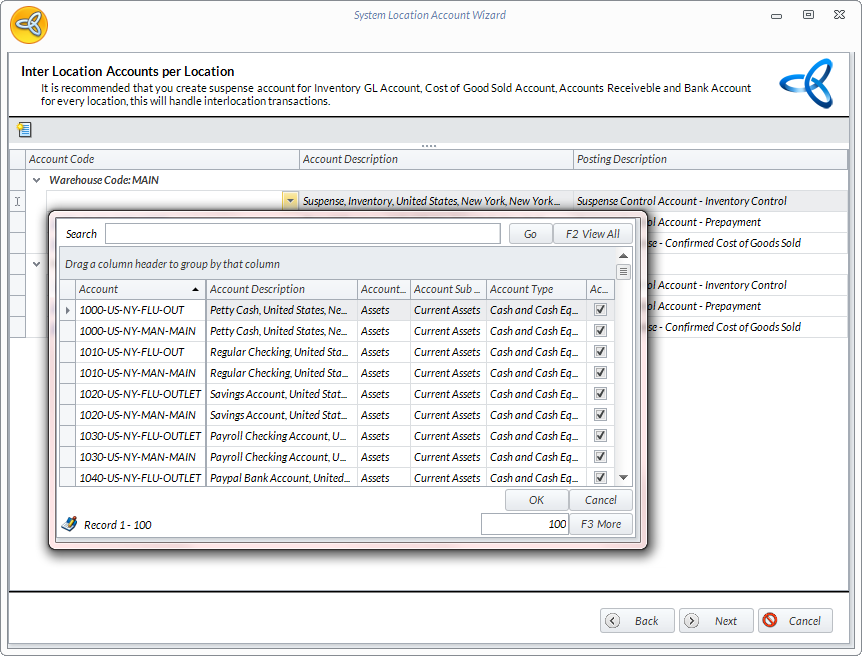Click the OK button in the lookup popup
Image resolution: width=862 pixels, height=656 pixels.
point(536,500)
